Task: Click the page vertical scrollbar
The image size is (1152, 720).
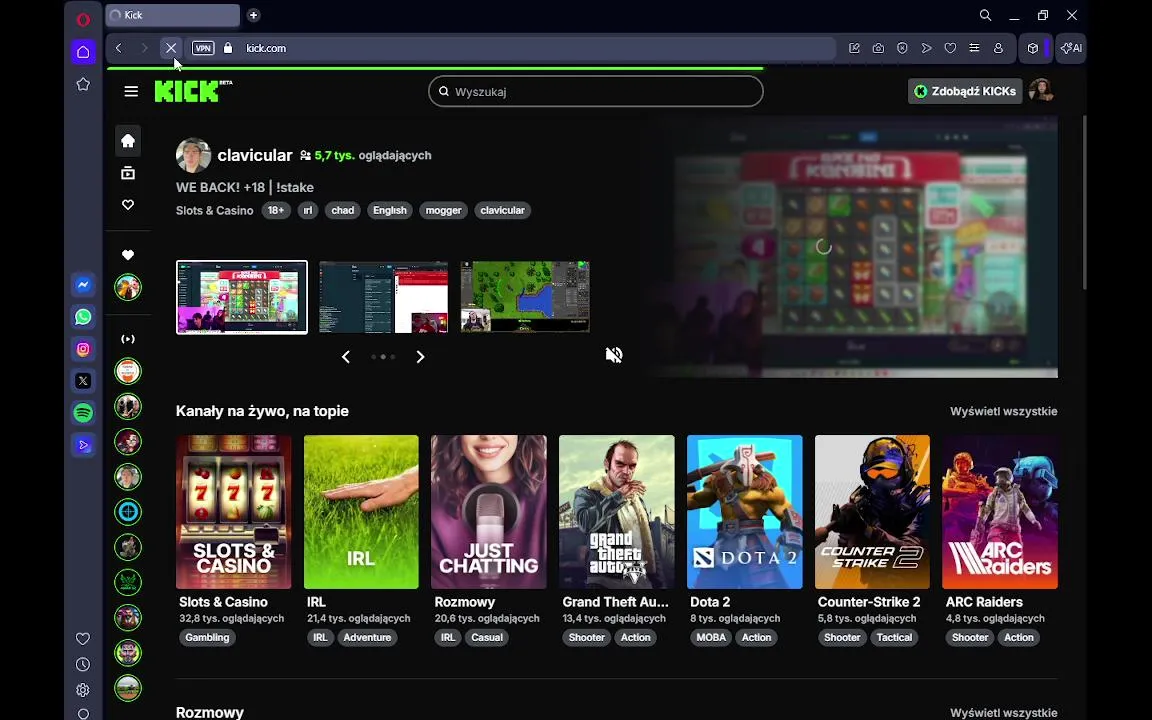Action: coord(1084,202)
